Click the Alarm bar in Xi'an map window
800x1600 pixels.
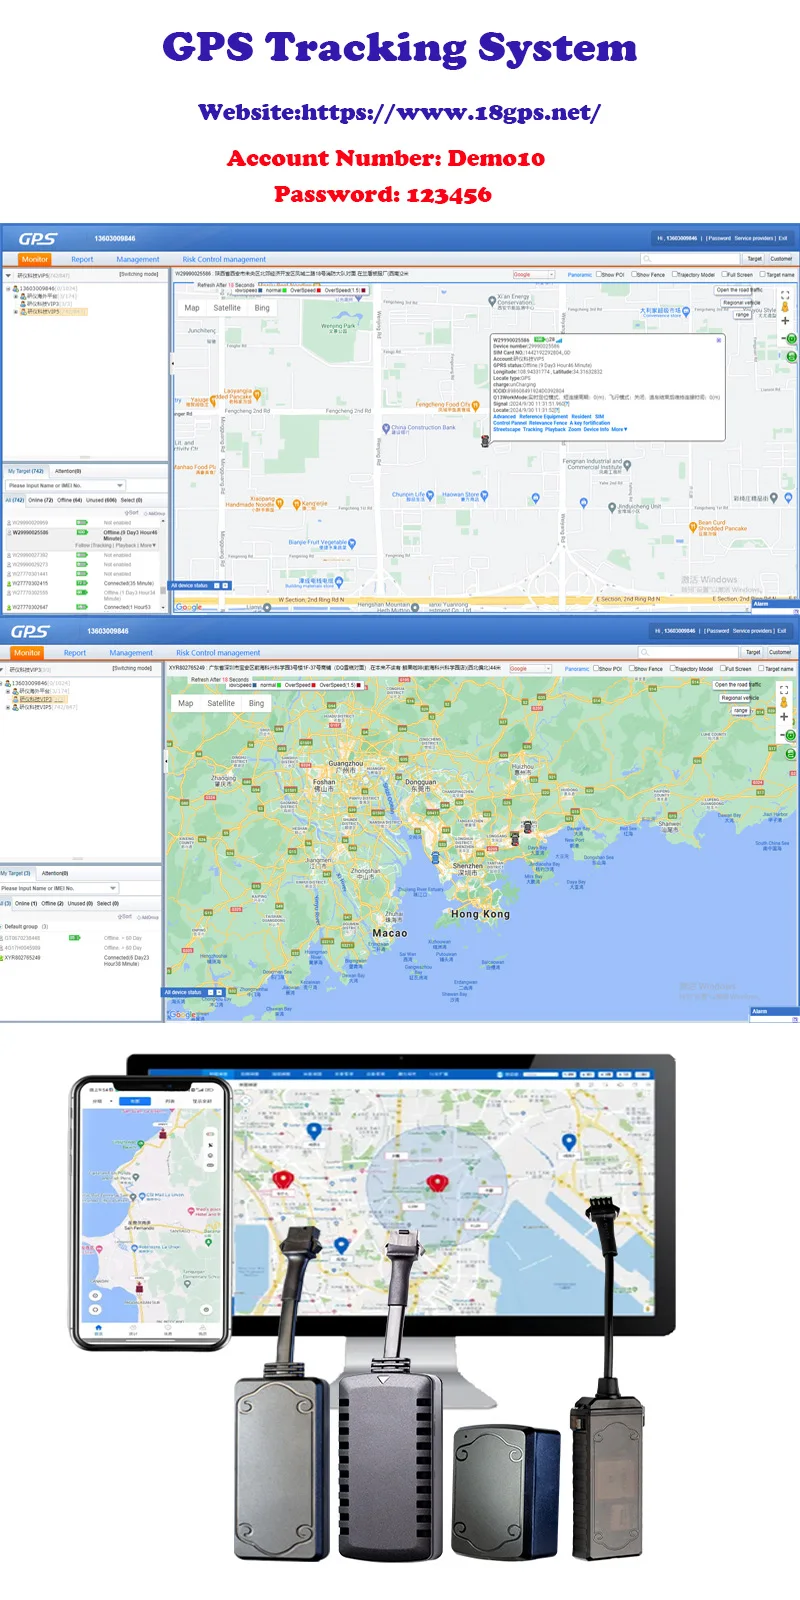point(775,603)
